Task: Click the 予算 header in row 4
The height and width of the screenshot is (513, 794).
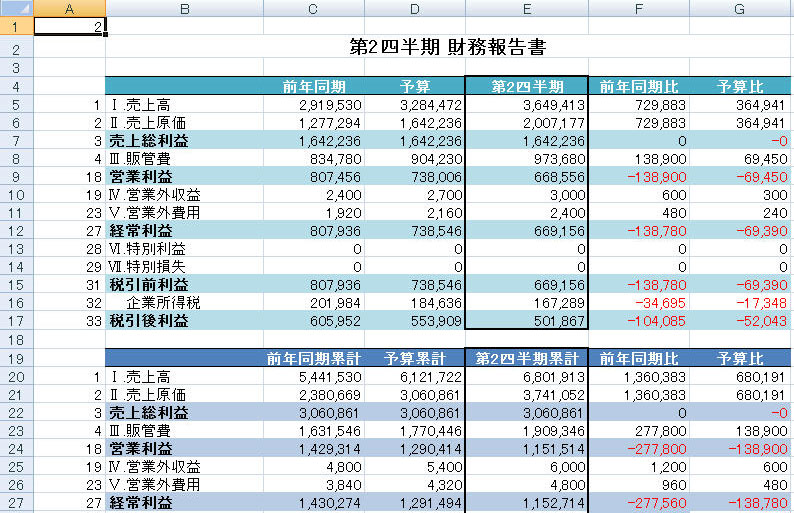Action: click(x=415, y=87)
